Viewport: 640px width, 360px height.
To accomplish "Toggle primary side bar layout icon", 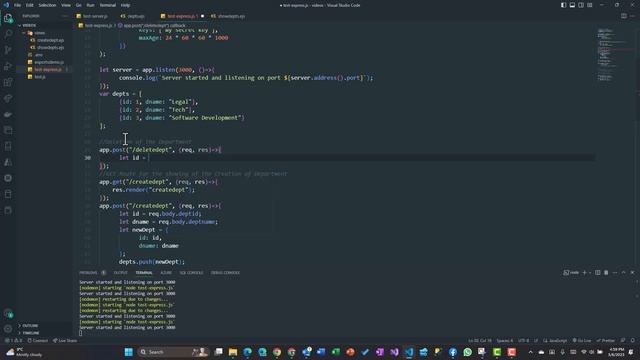I will tap(563, 5).
